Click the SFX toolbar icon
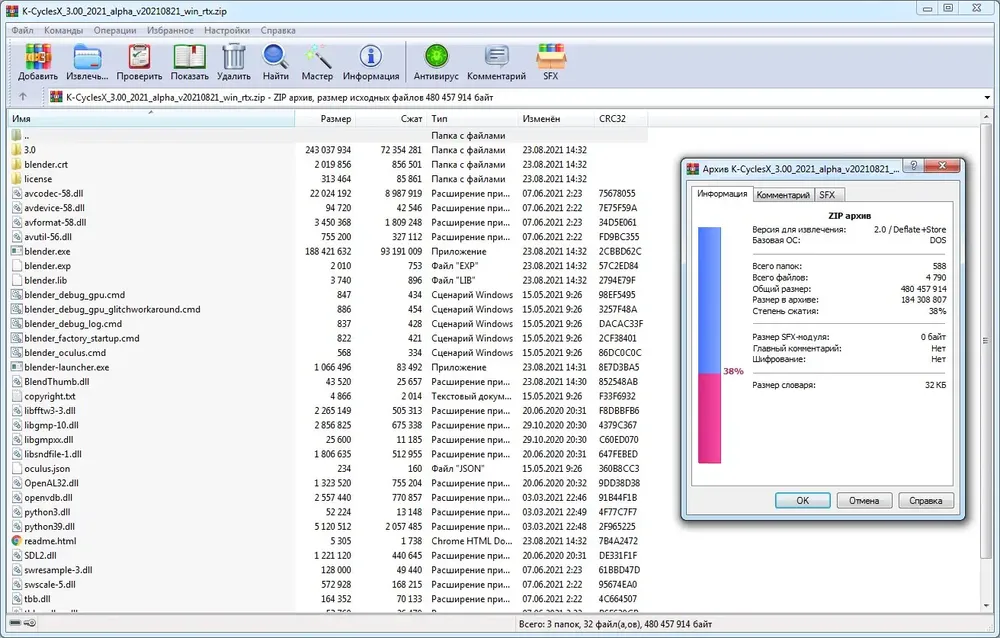1000x638 pixels. (550, 57)
